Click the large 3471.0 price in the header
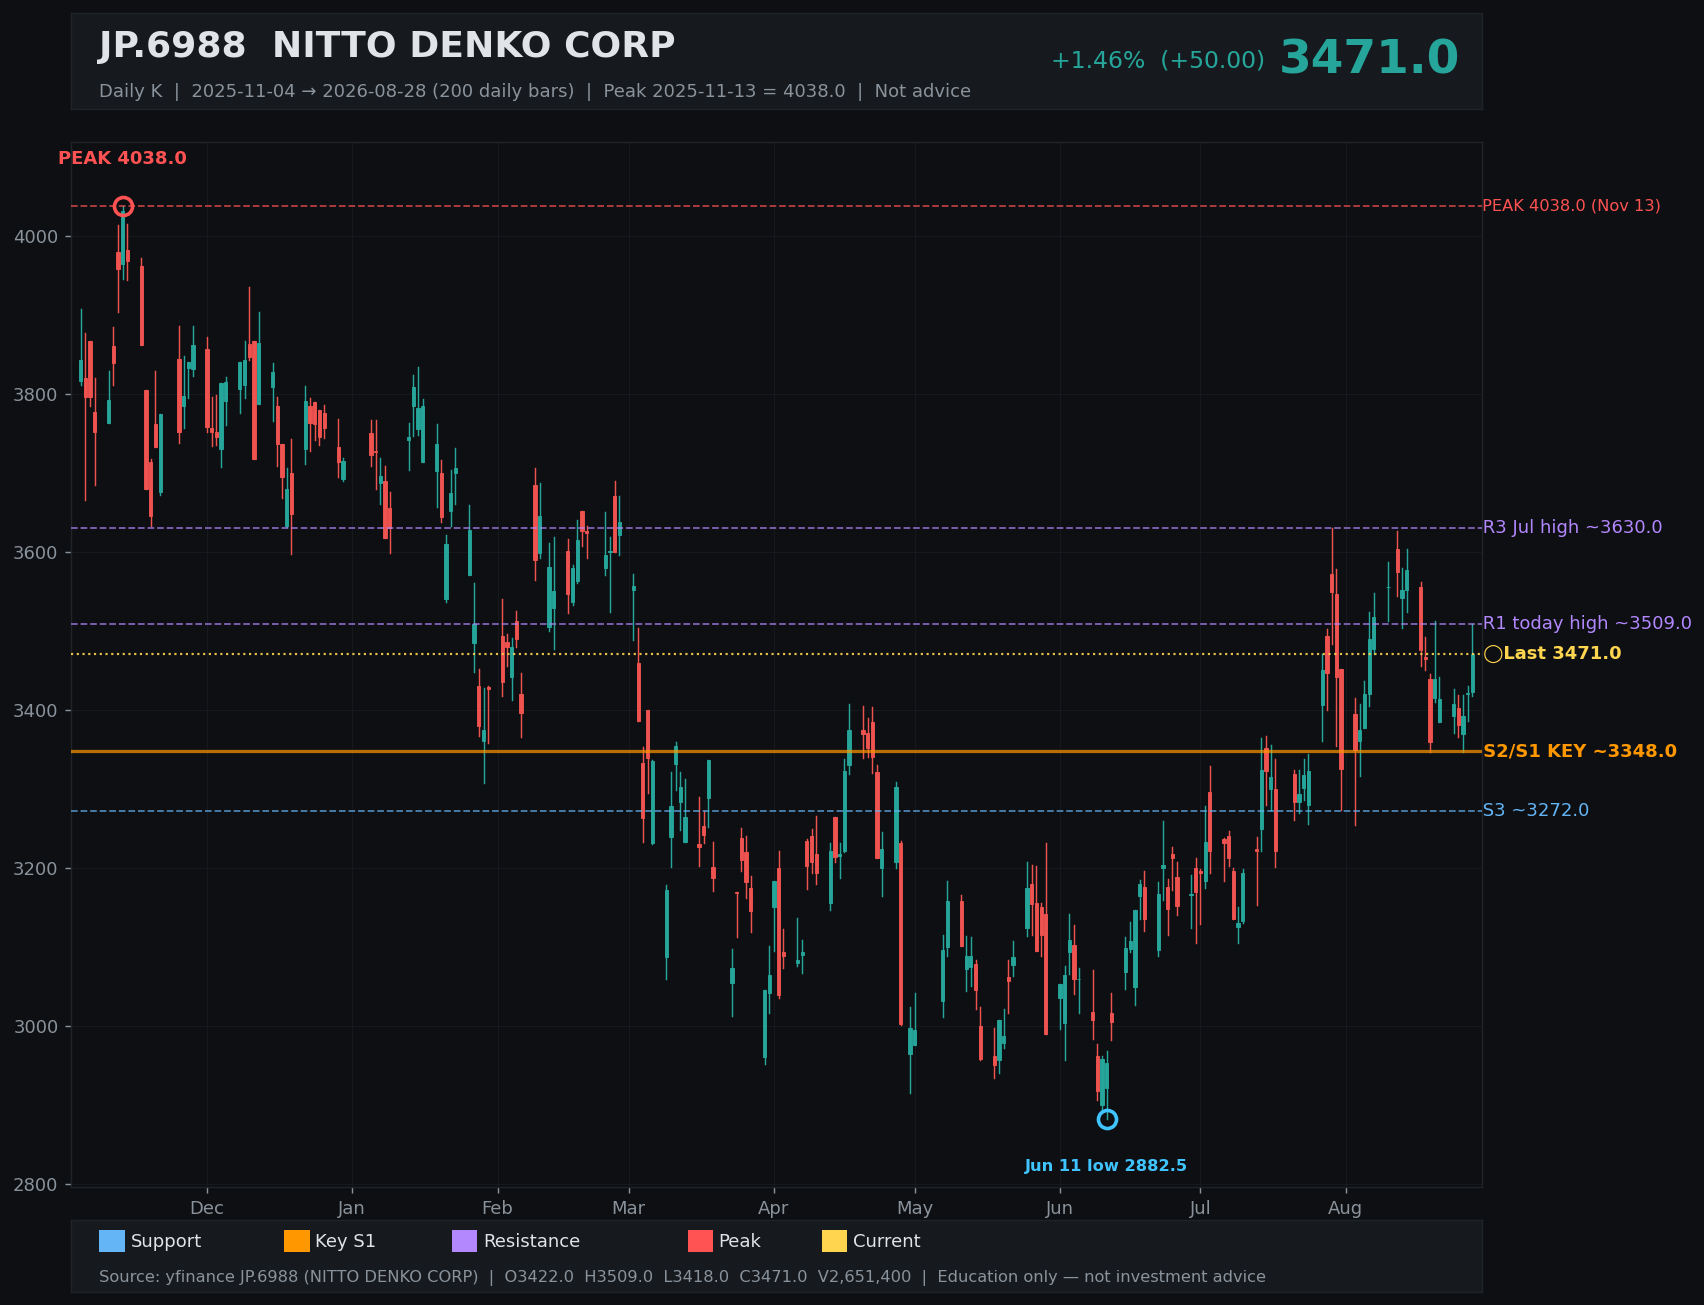The height and width of the screenshot is (1305, 1704). [x=1369, y=58]
